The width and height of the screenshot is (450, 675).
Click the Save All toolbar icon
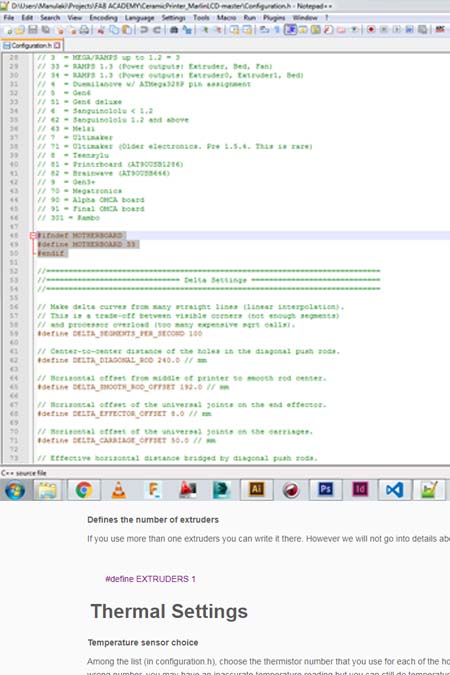[45, 30]
